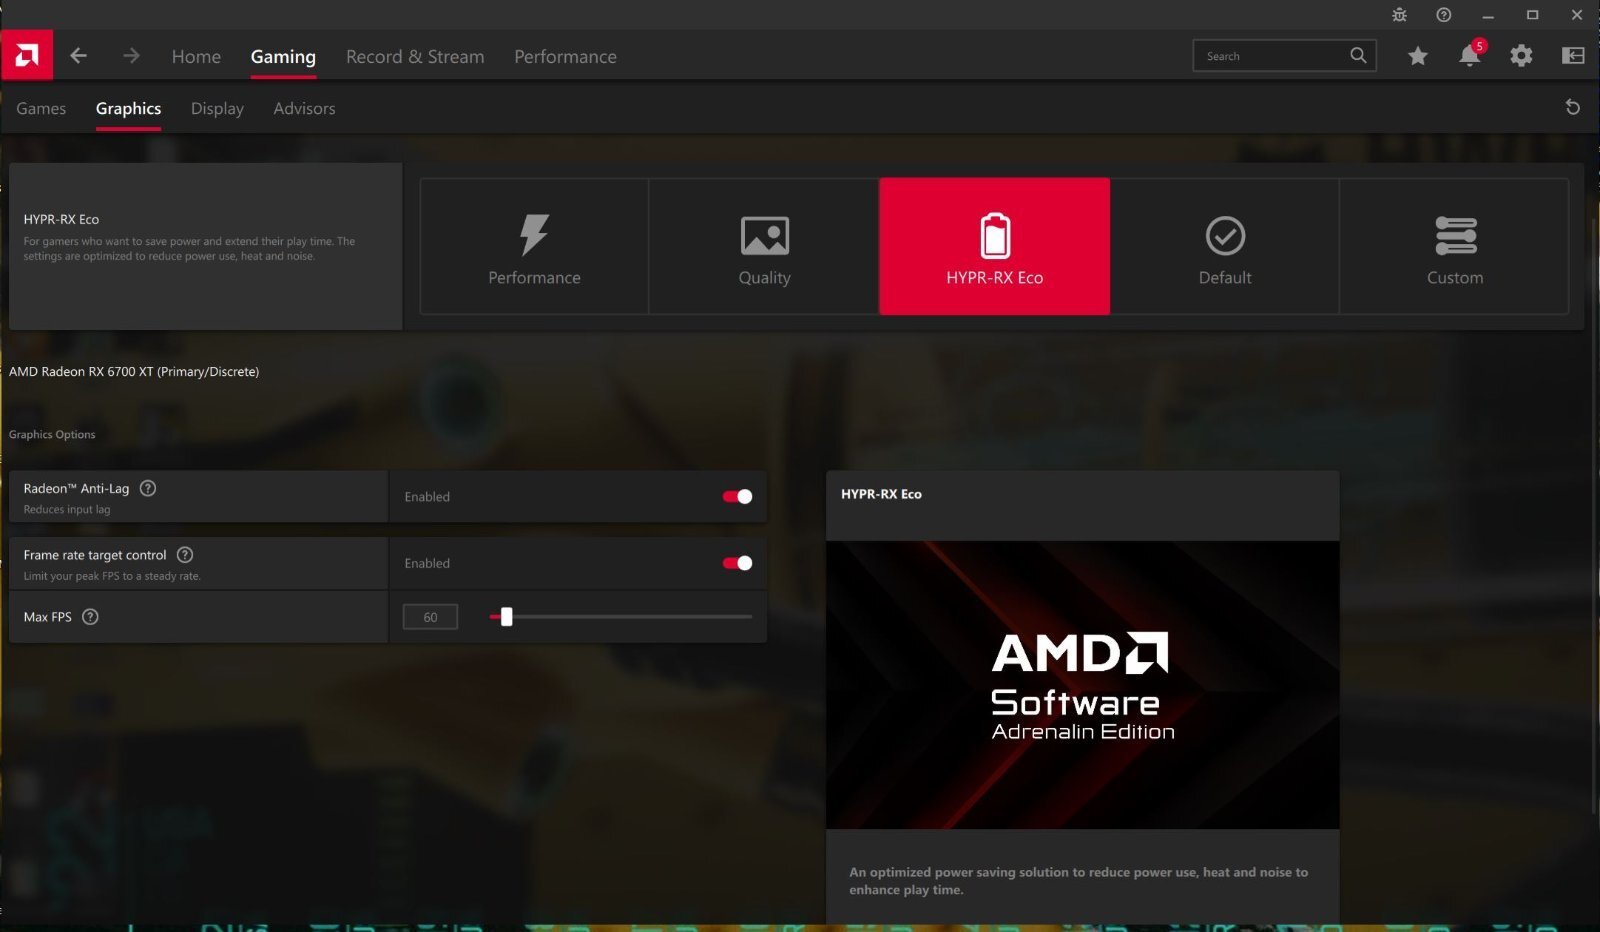Open the help question mark icon

click(1443, 15)
